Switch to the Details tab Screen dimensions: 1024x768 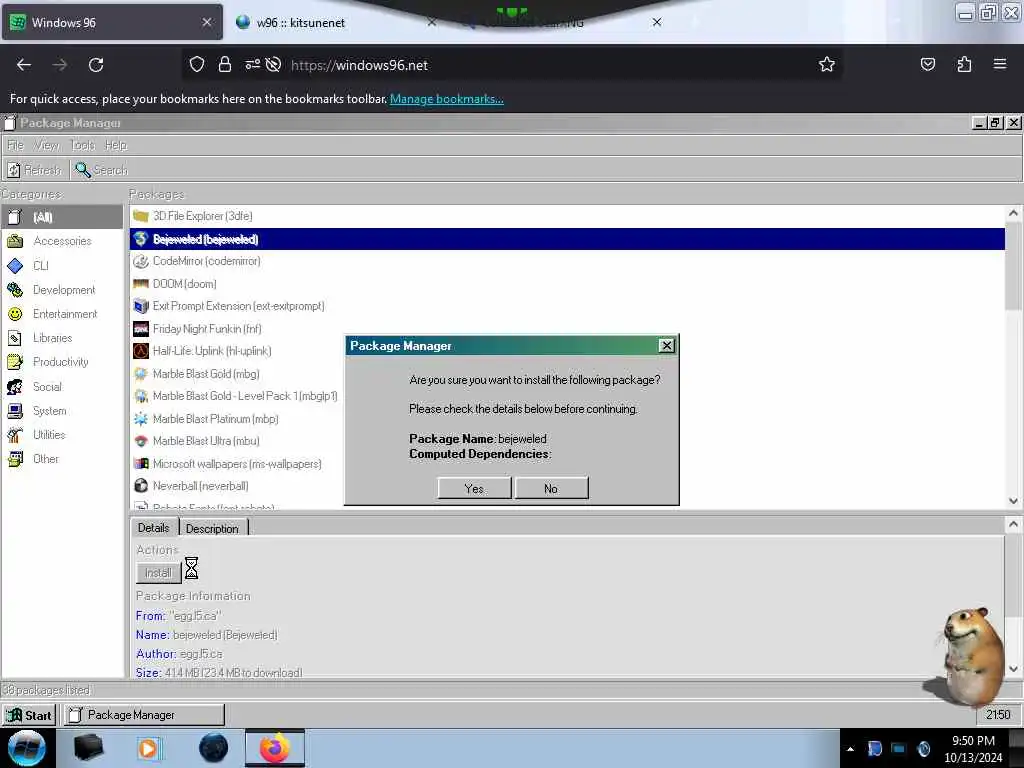(153, 528)
